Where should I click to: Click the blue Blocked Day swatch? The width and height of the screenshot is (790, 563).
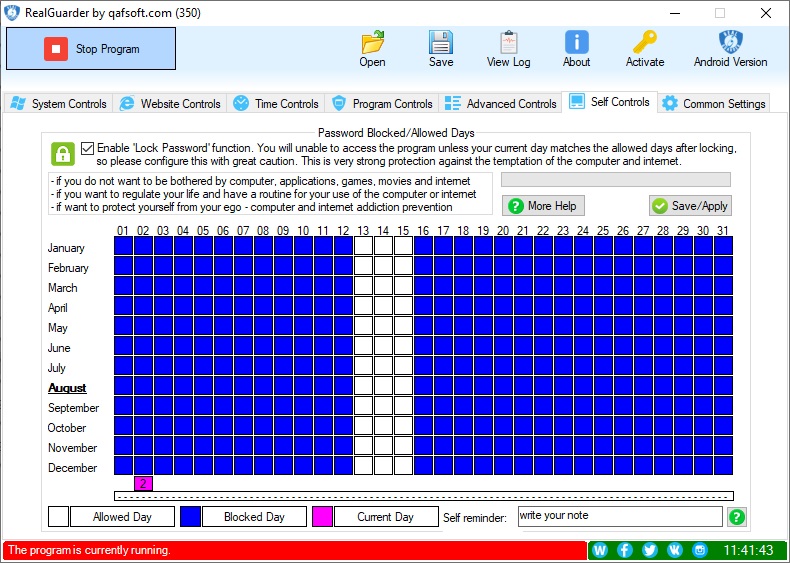(190, 517)
